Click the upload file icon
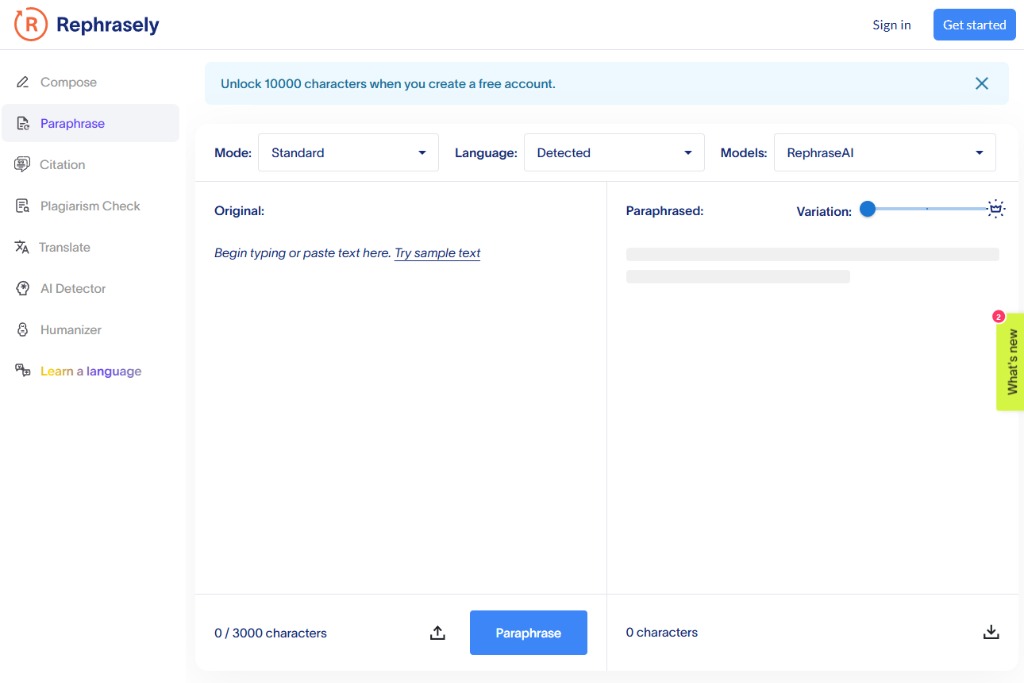The image size is (1024, 683). (437, 633)
